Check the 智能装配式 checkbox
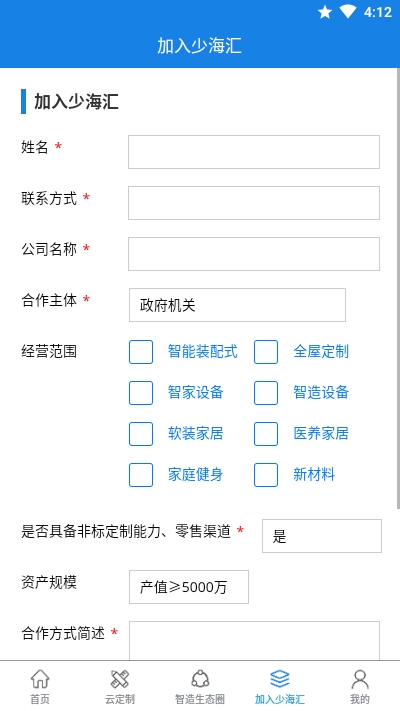 [x=141, y=352]
